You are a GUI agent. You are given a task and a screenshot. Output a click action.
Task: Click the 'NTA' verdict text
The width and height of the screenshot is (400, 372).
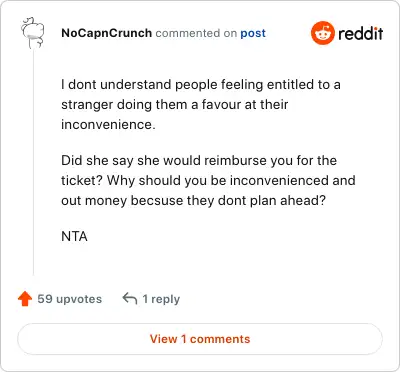(74, 237)
